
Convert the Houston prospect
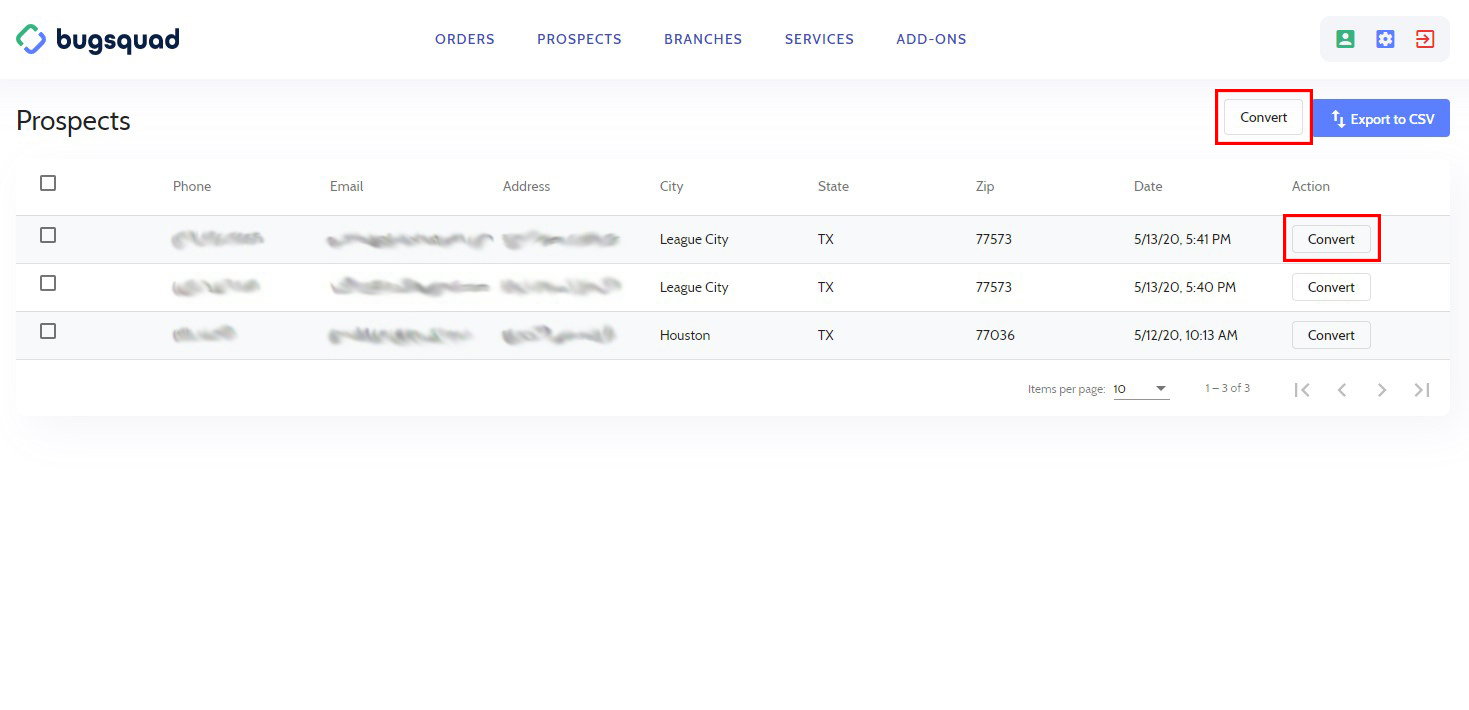tap(1331, 335)
